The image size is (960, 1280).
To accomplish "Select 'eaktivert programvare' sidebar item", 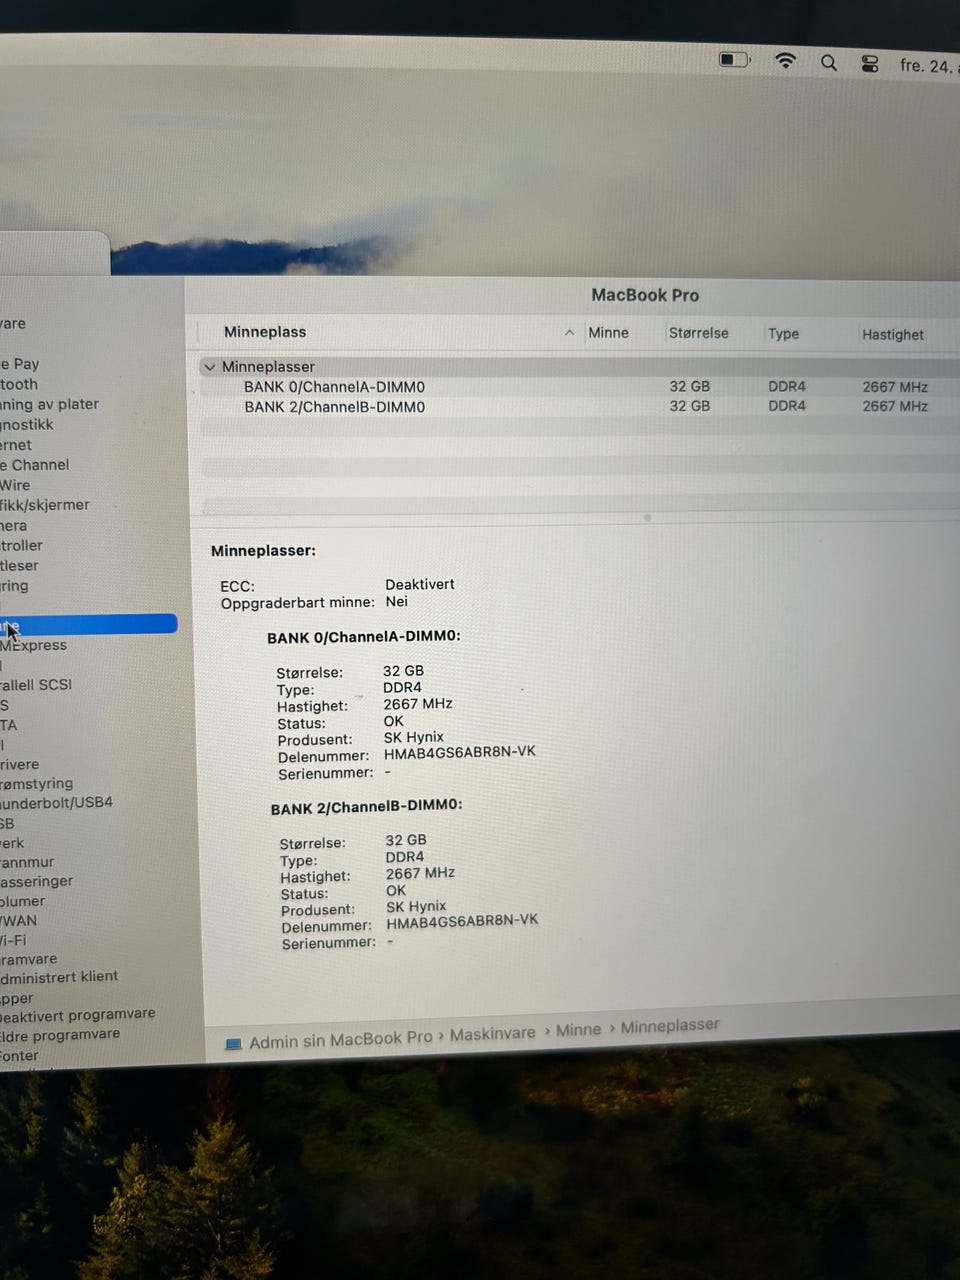I will point(78,1014).
